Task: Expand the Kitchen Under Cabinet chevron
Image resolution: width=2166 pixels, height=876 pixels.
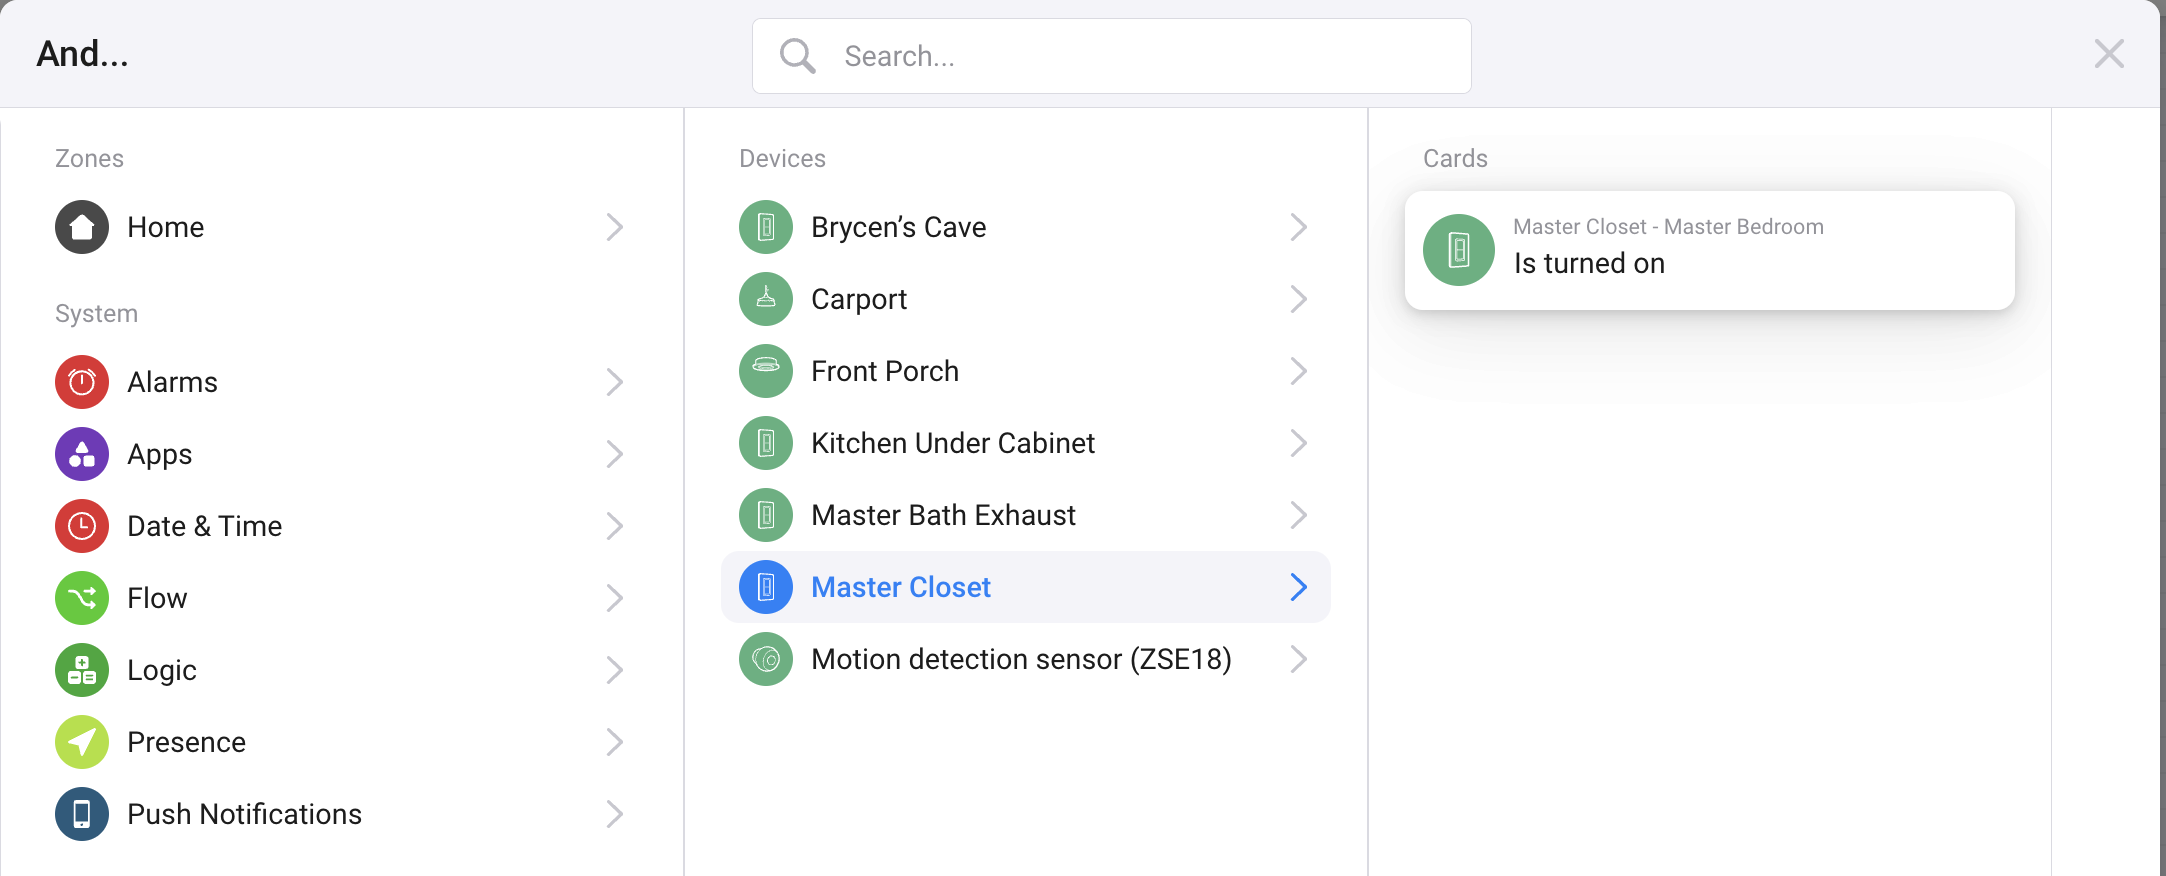Action: 1298,443
